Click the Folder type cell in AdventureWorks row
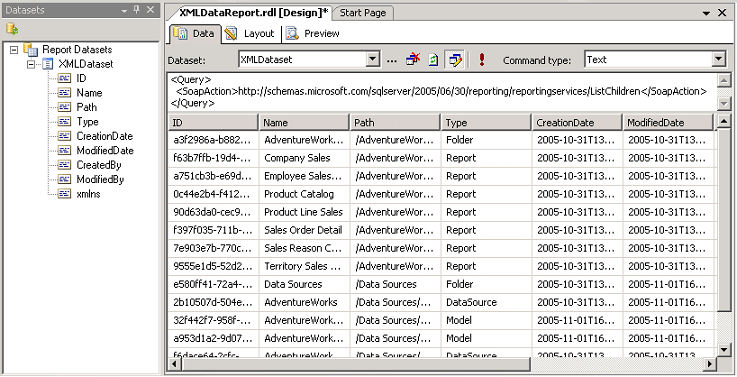The height and width of the screenshot is (377, 737). point(486,140)
